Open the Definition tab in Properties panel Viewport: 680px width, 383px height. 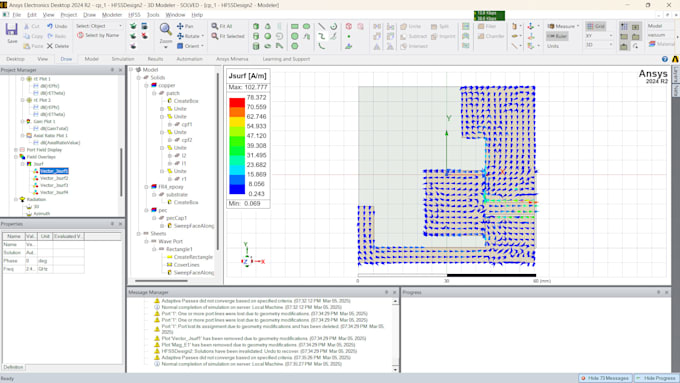tap(13, 367)
